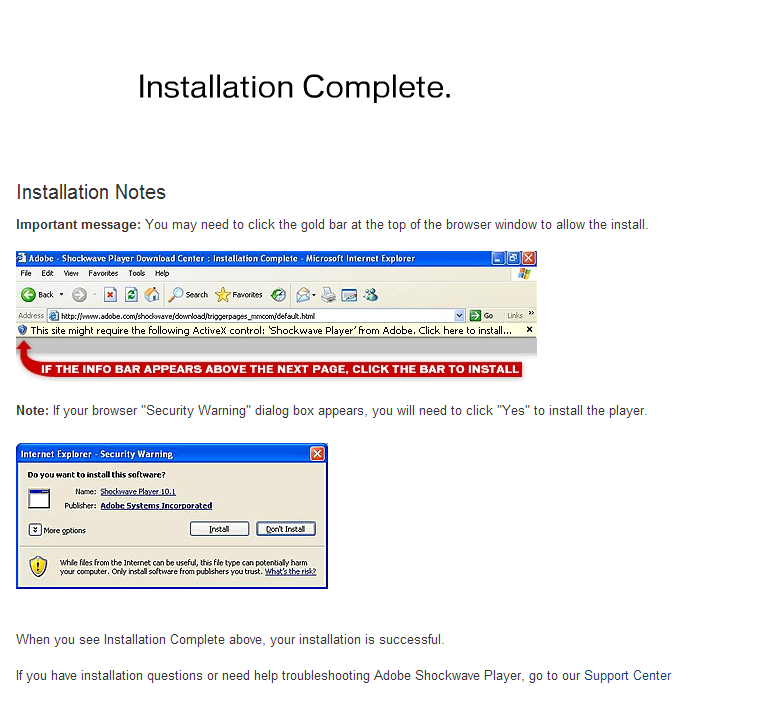The height and width of the screenshot is (713, 758).
Task: Restore the Internet Explorer window
Action: tap(513, 258)
